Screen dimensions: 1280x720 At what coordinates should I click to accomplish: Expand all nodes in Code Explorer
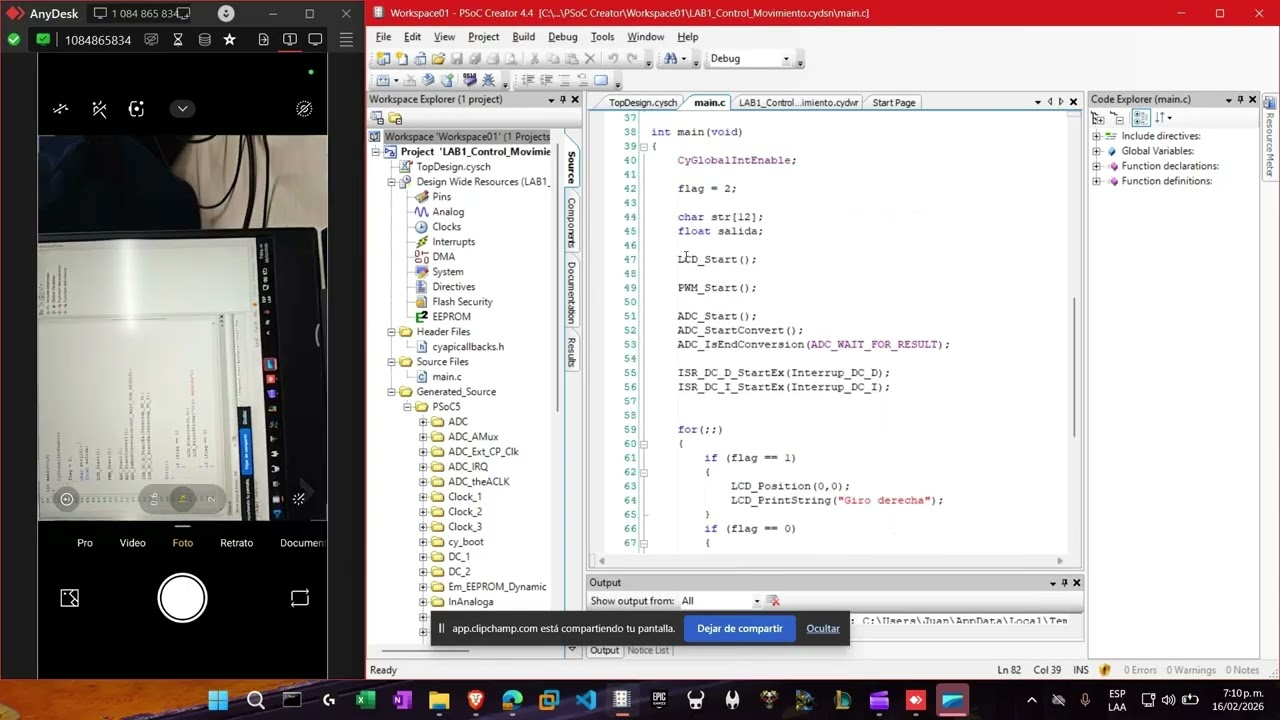[1097, 118]
